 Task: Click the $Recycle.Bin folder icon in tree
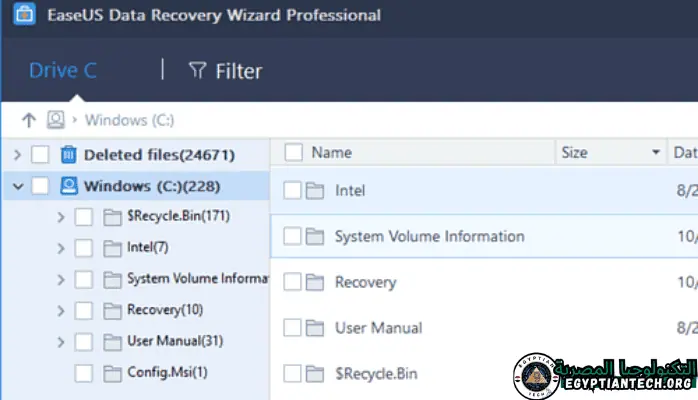click(x=112, y=217)
